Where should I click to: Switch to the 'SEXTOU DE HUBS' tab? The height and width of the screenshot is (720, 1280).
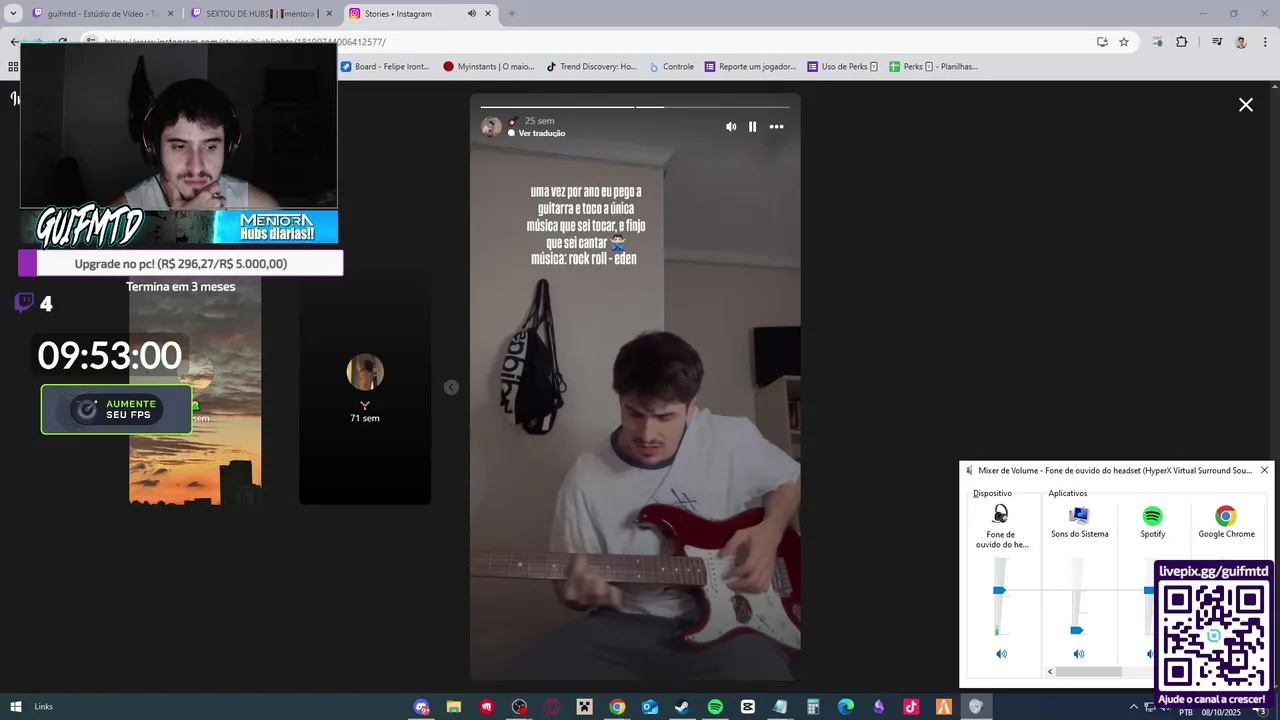point(258,14)
